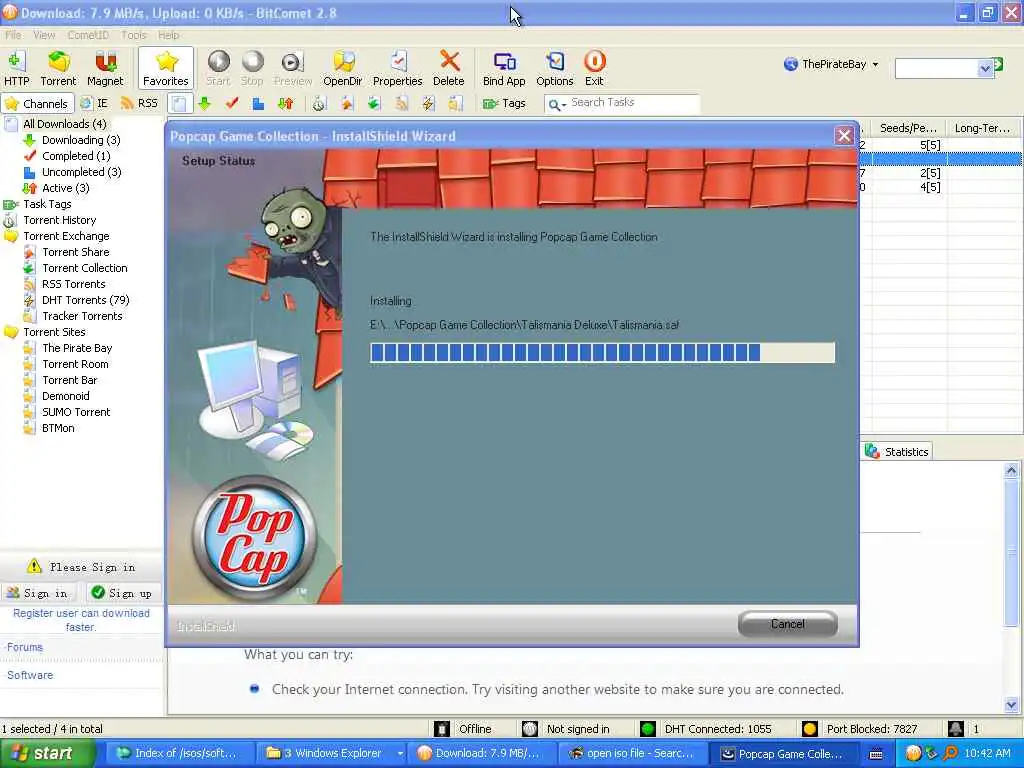1024x768 pixels.
Task: Filter by completed red check icon
Action: (x=232, y=103)
